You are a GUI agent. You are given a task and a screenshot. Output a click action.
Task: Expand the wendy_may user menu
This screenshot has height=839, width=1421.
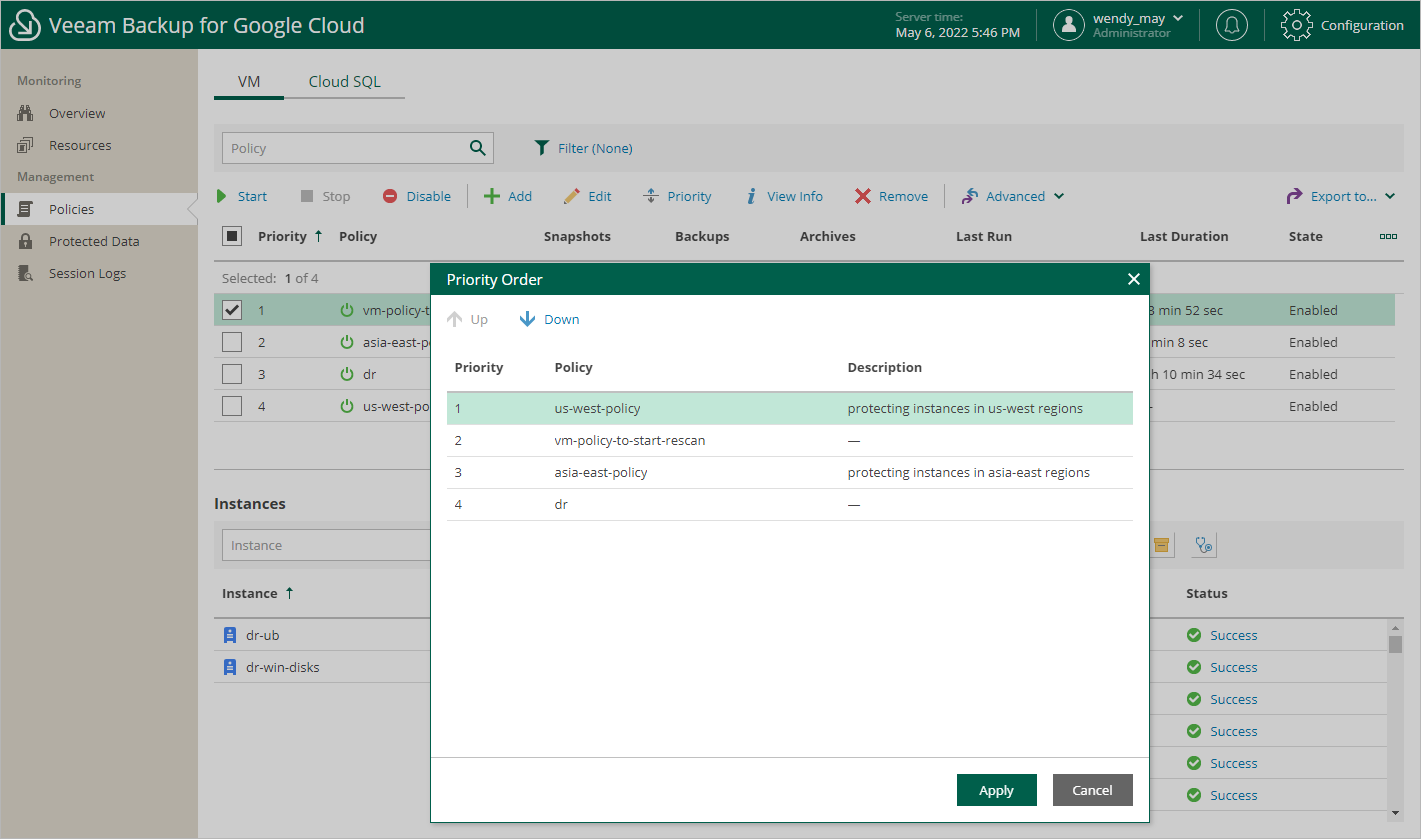[1177, 18]
